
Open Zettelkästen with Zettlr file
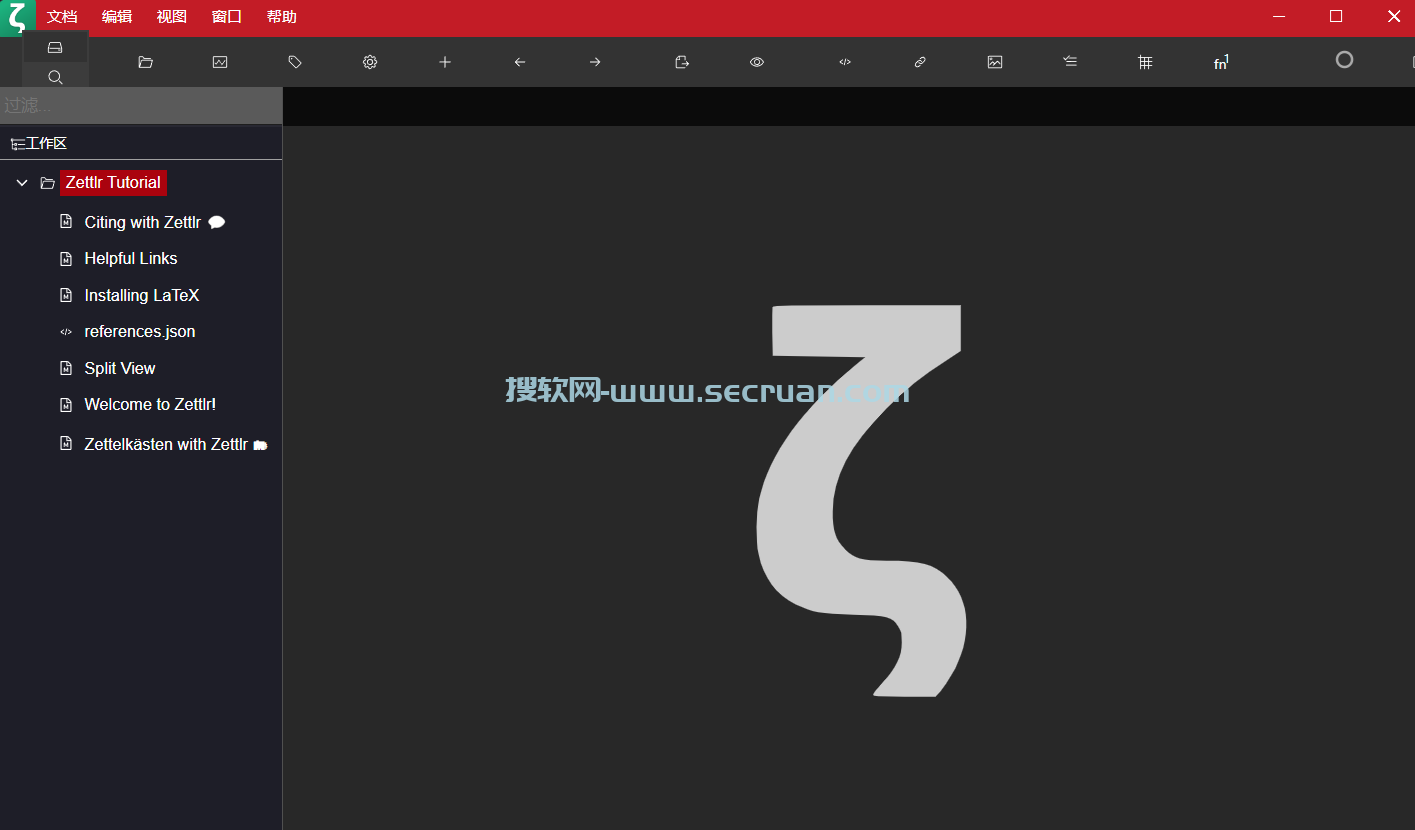click(166, 444)
